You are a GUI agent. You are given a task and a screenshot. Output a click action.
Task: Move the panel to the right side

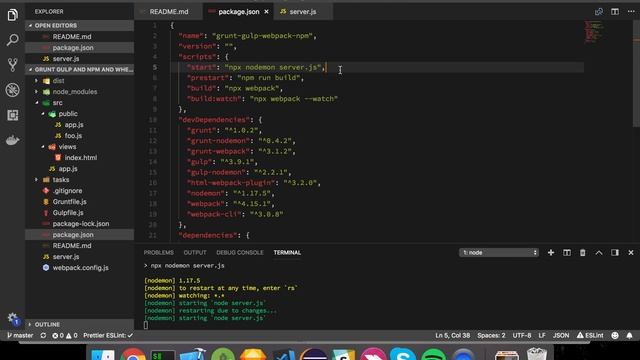615,253
